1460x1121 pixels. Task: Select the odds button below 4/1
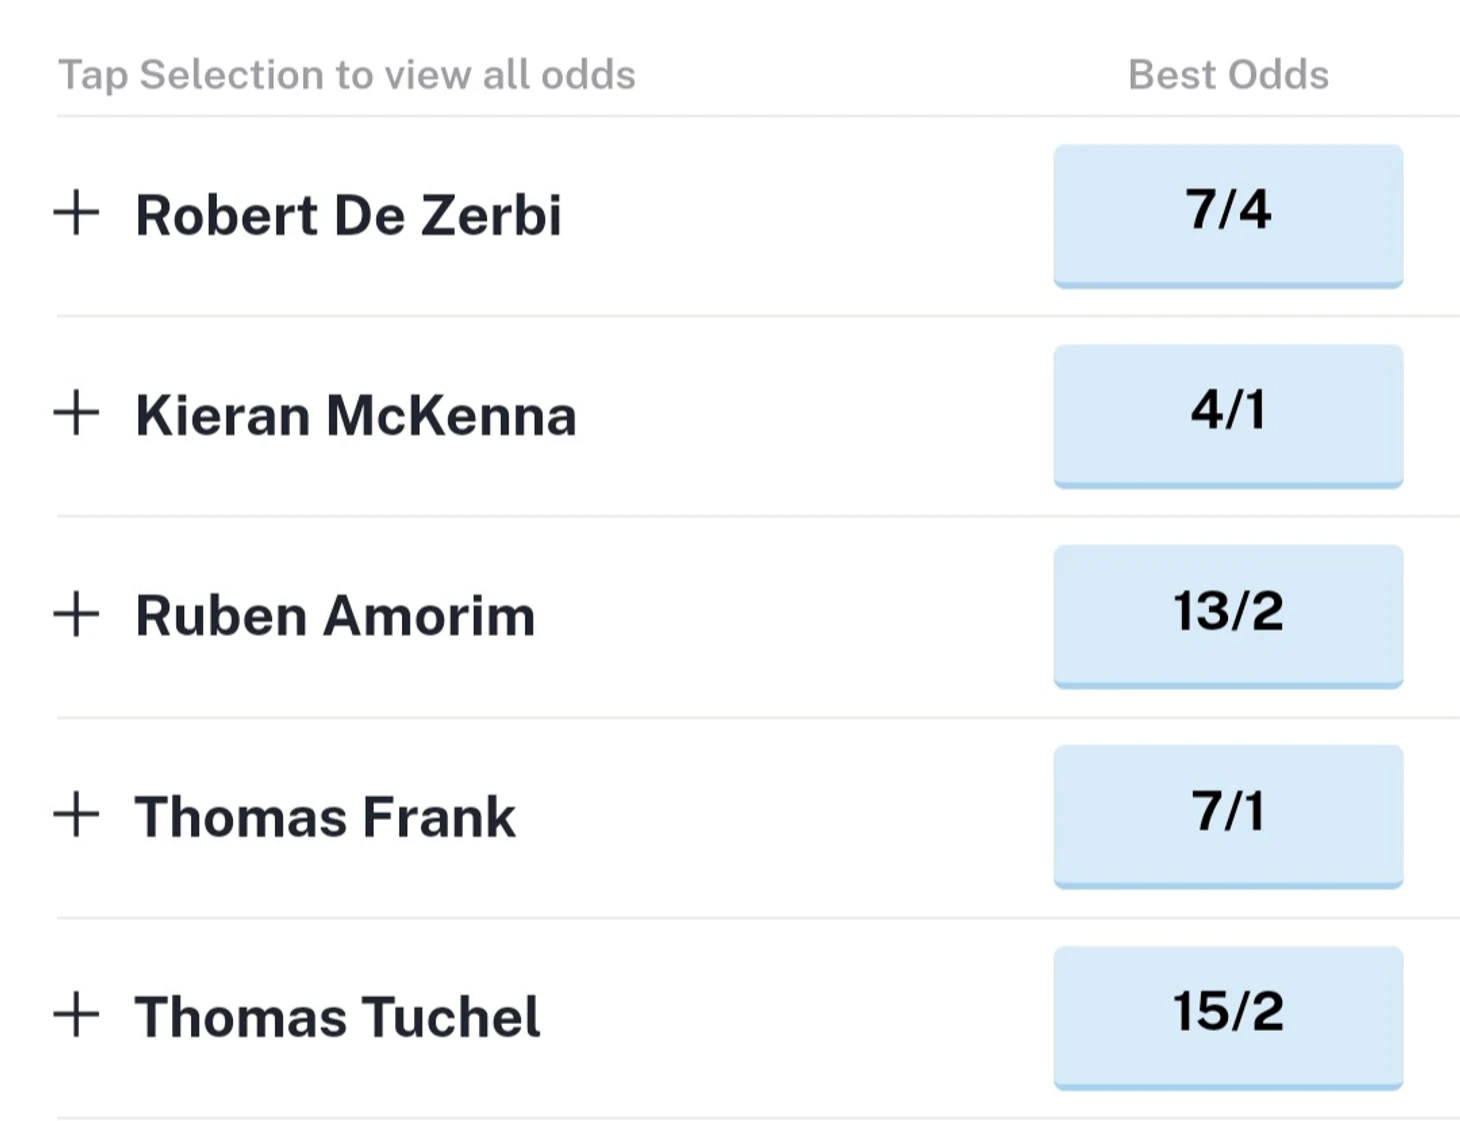(1228, 616)
